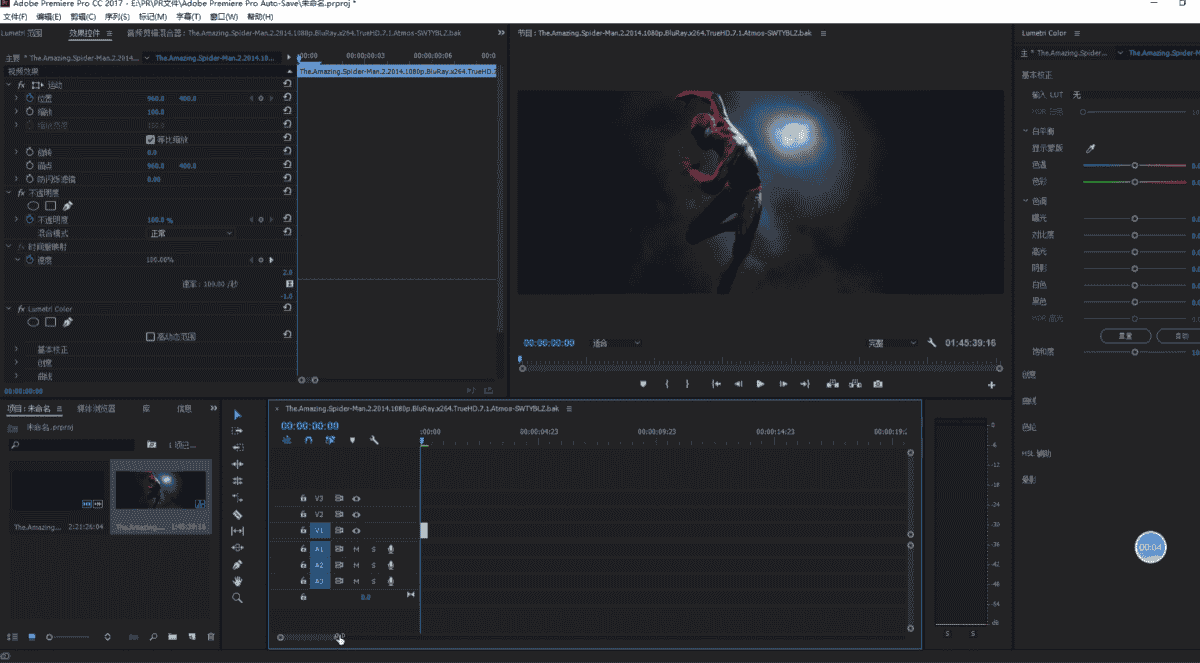Switch to the media browser tab

[x=97, y=409]
